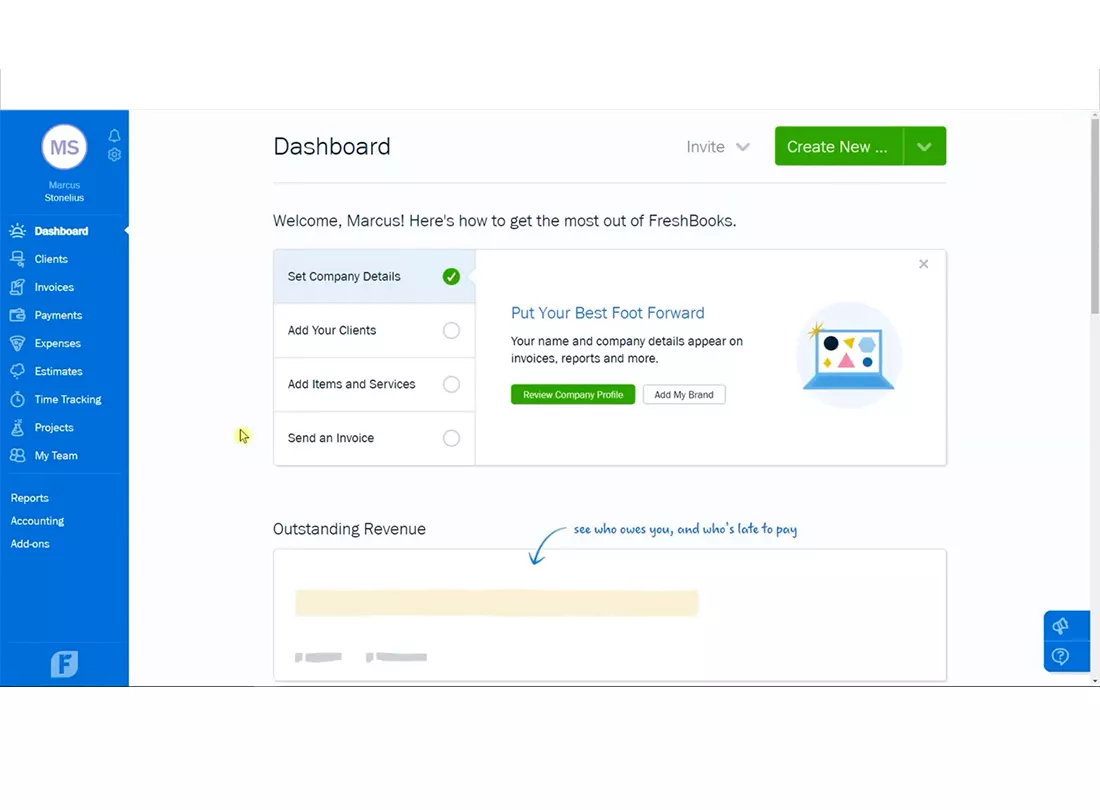The image size is (1100, 810).
Task: Open the Expenses section icon
Action: pos(20,343)
